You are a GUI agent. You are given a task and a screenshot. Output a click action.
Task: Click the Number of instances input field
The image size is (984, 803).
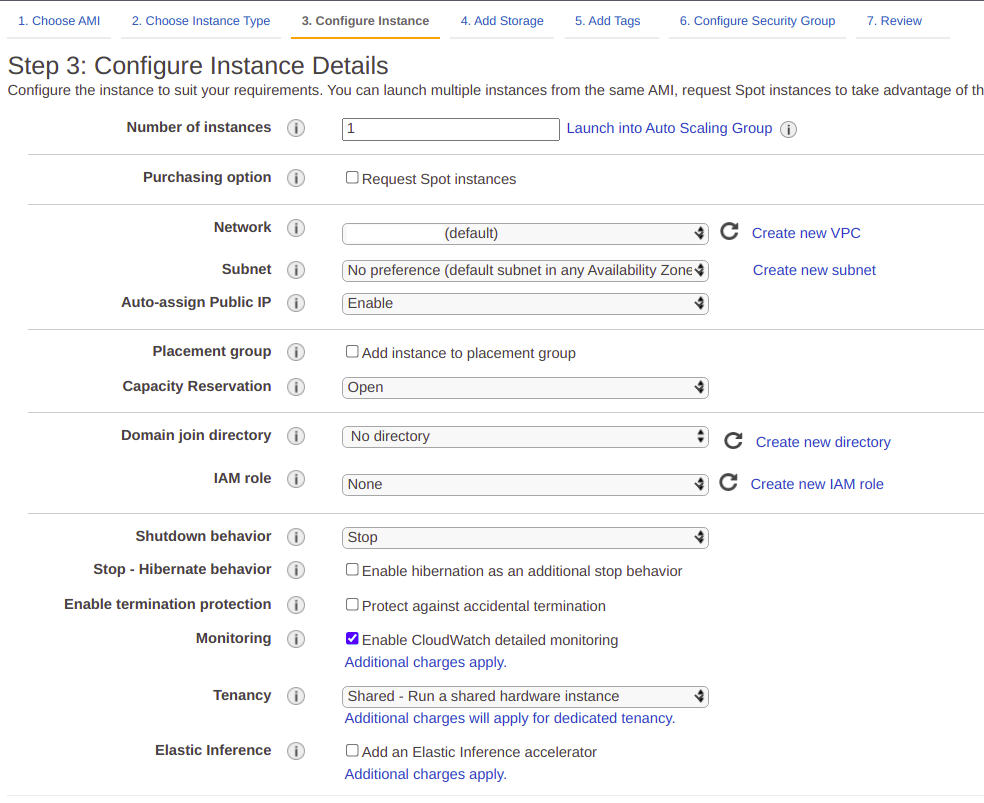tap(450, 129)
